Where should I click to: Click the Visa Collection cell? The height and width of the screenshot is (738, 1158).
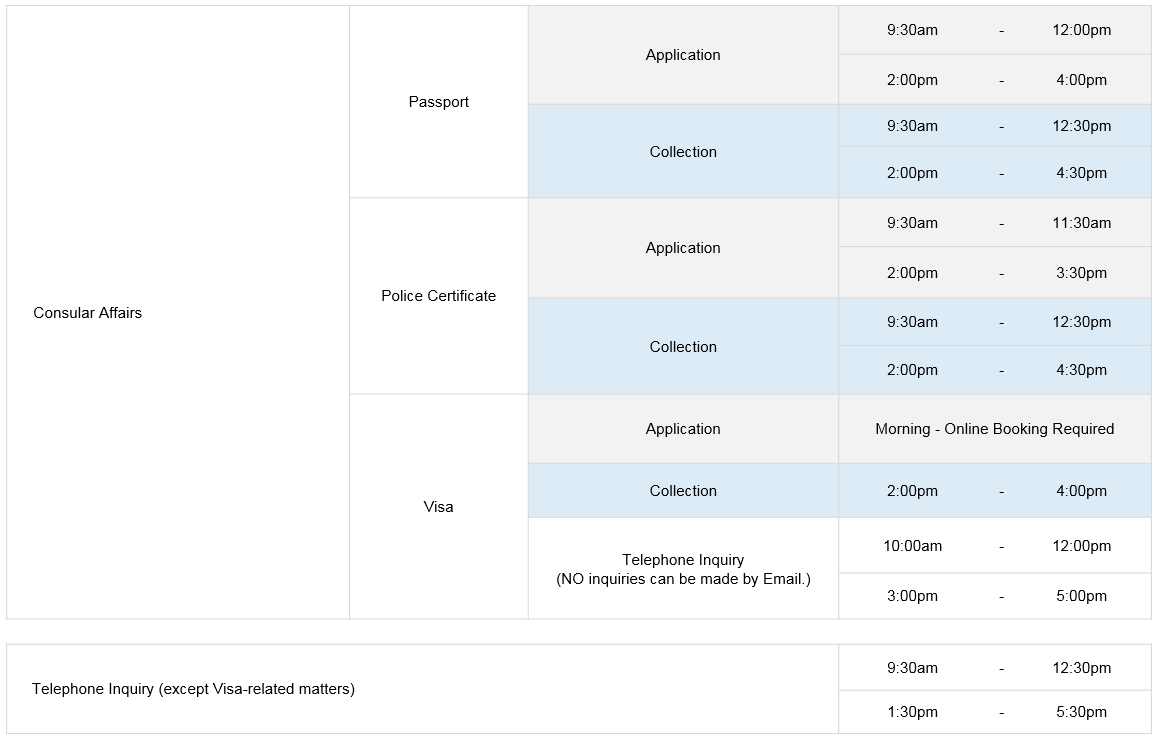coord(683,491)
